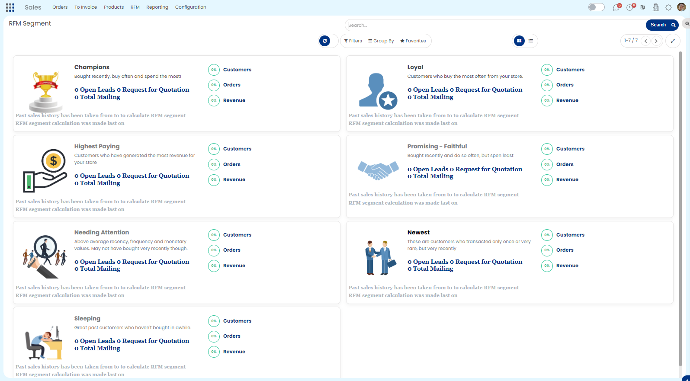The image size is (690, 381).
Task: Click the blue Search button
Action: 662,25
